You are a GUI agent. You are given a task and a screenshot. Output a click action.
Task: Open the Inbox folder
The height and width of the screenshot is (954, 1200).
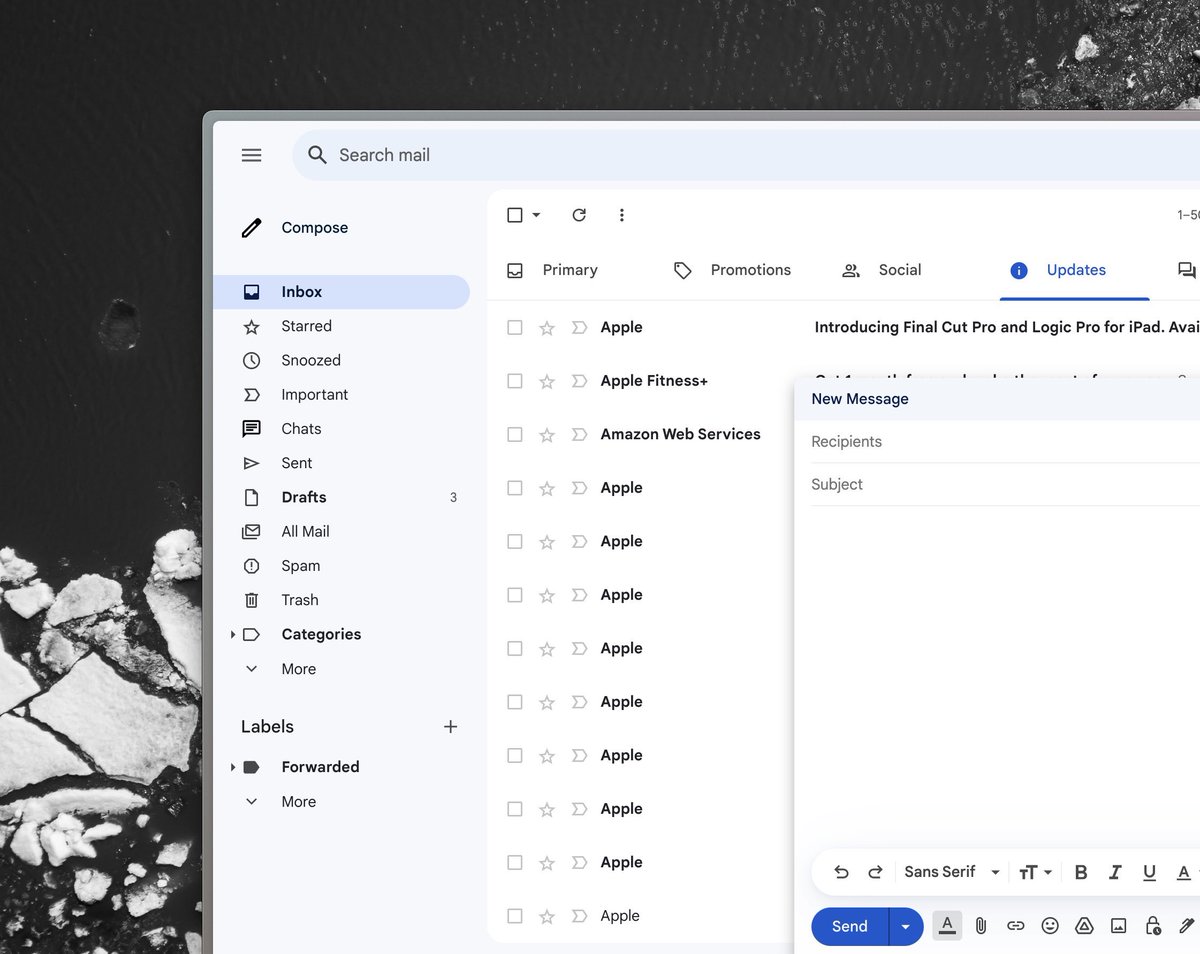(x=341, y=292)
